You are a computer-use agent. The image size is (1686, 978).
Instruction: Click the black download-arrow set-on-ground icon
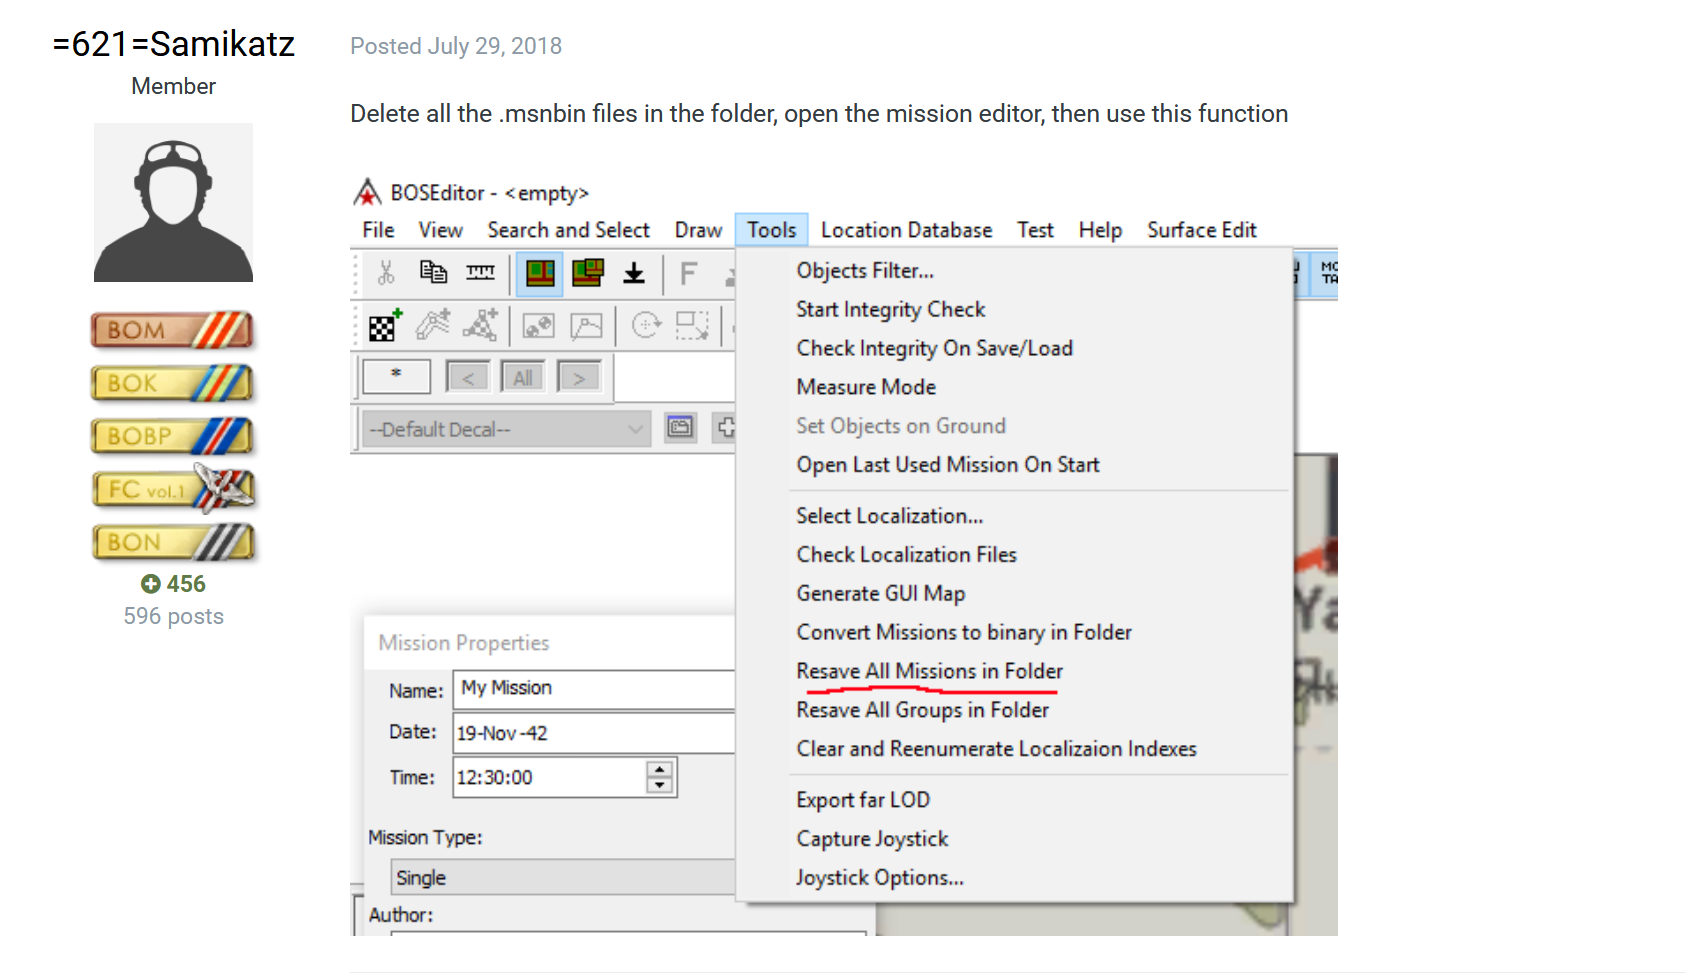tap(634, 273)
